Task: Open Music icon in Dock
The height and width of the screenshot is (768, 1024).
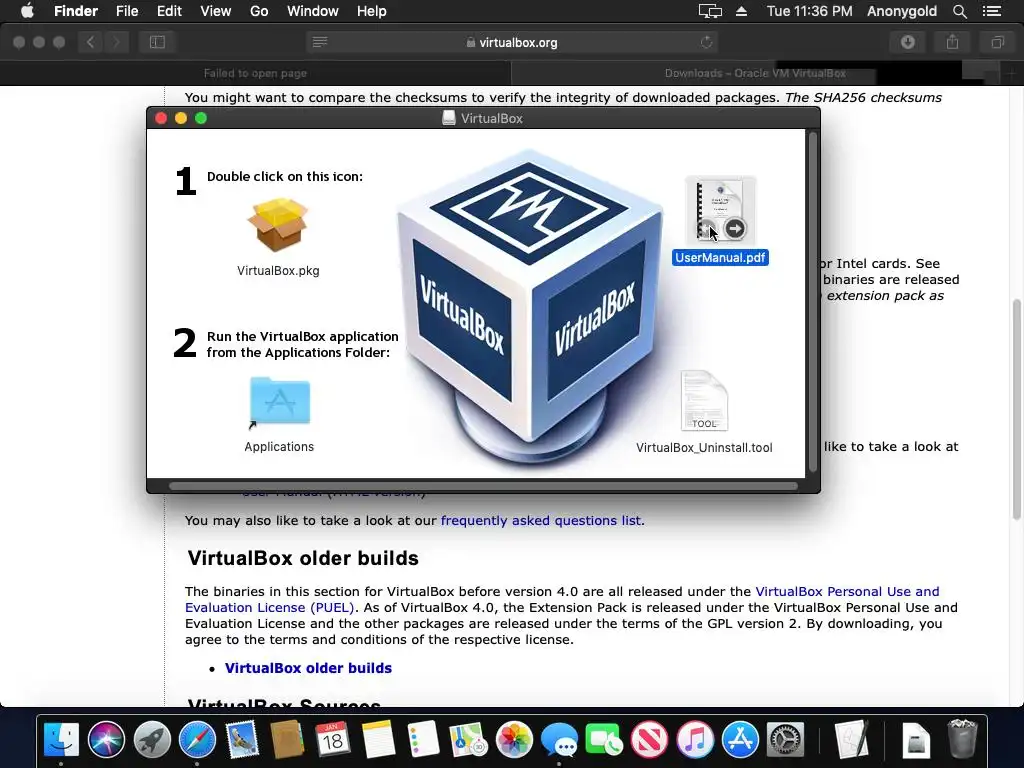Action: pyautogui.click(x=695, y=740)
